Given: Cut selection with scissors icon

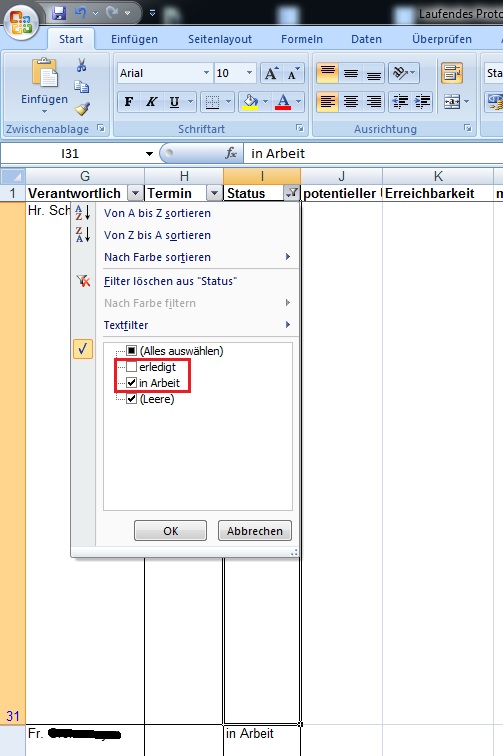Looking at the screenshot, I should tap(82, 65).
